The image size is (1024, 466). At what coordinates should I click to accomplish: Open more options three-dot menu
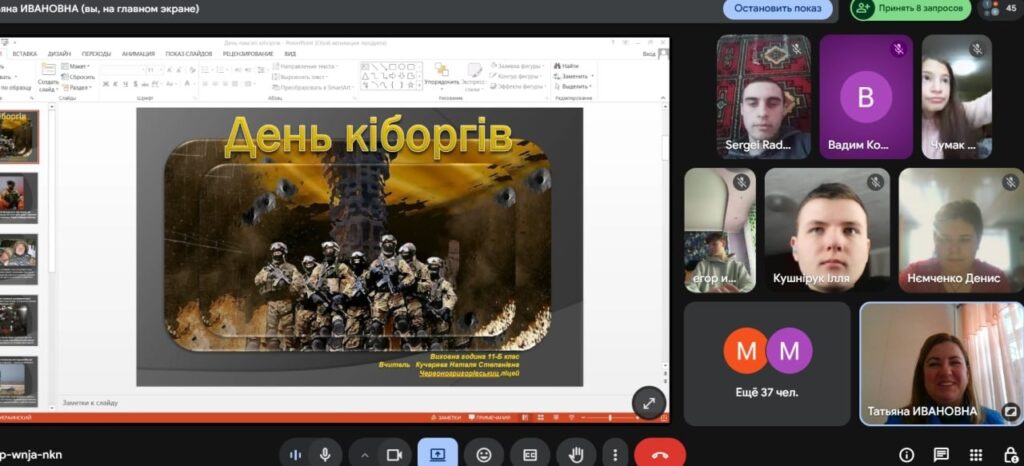pos(615,454)
